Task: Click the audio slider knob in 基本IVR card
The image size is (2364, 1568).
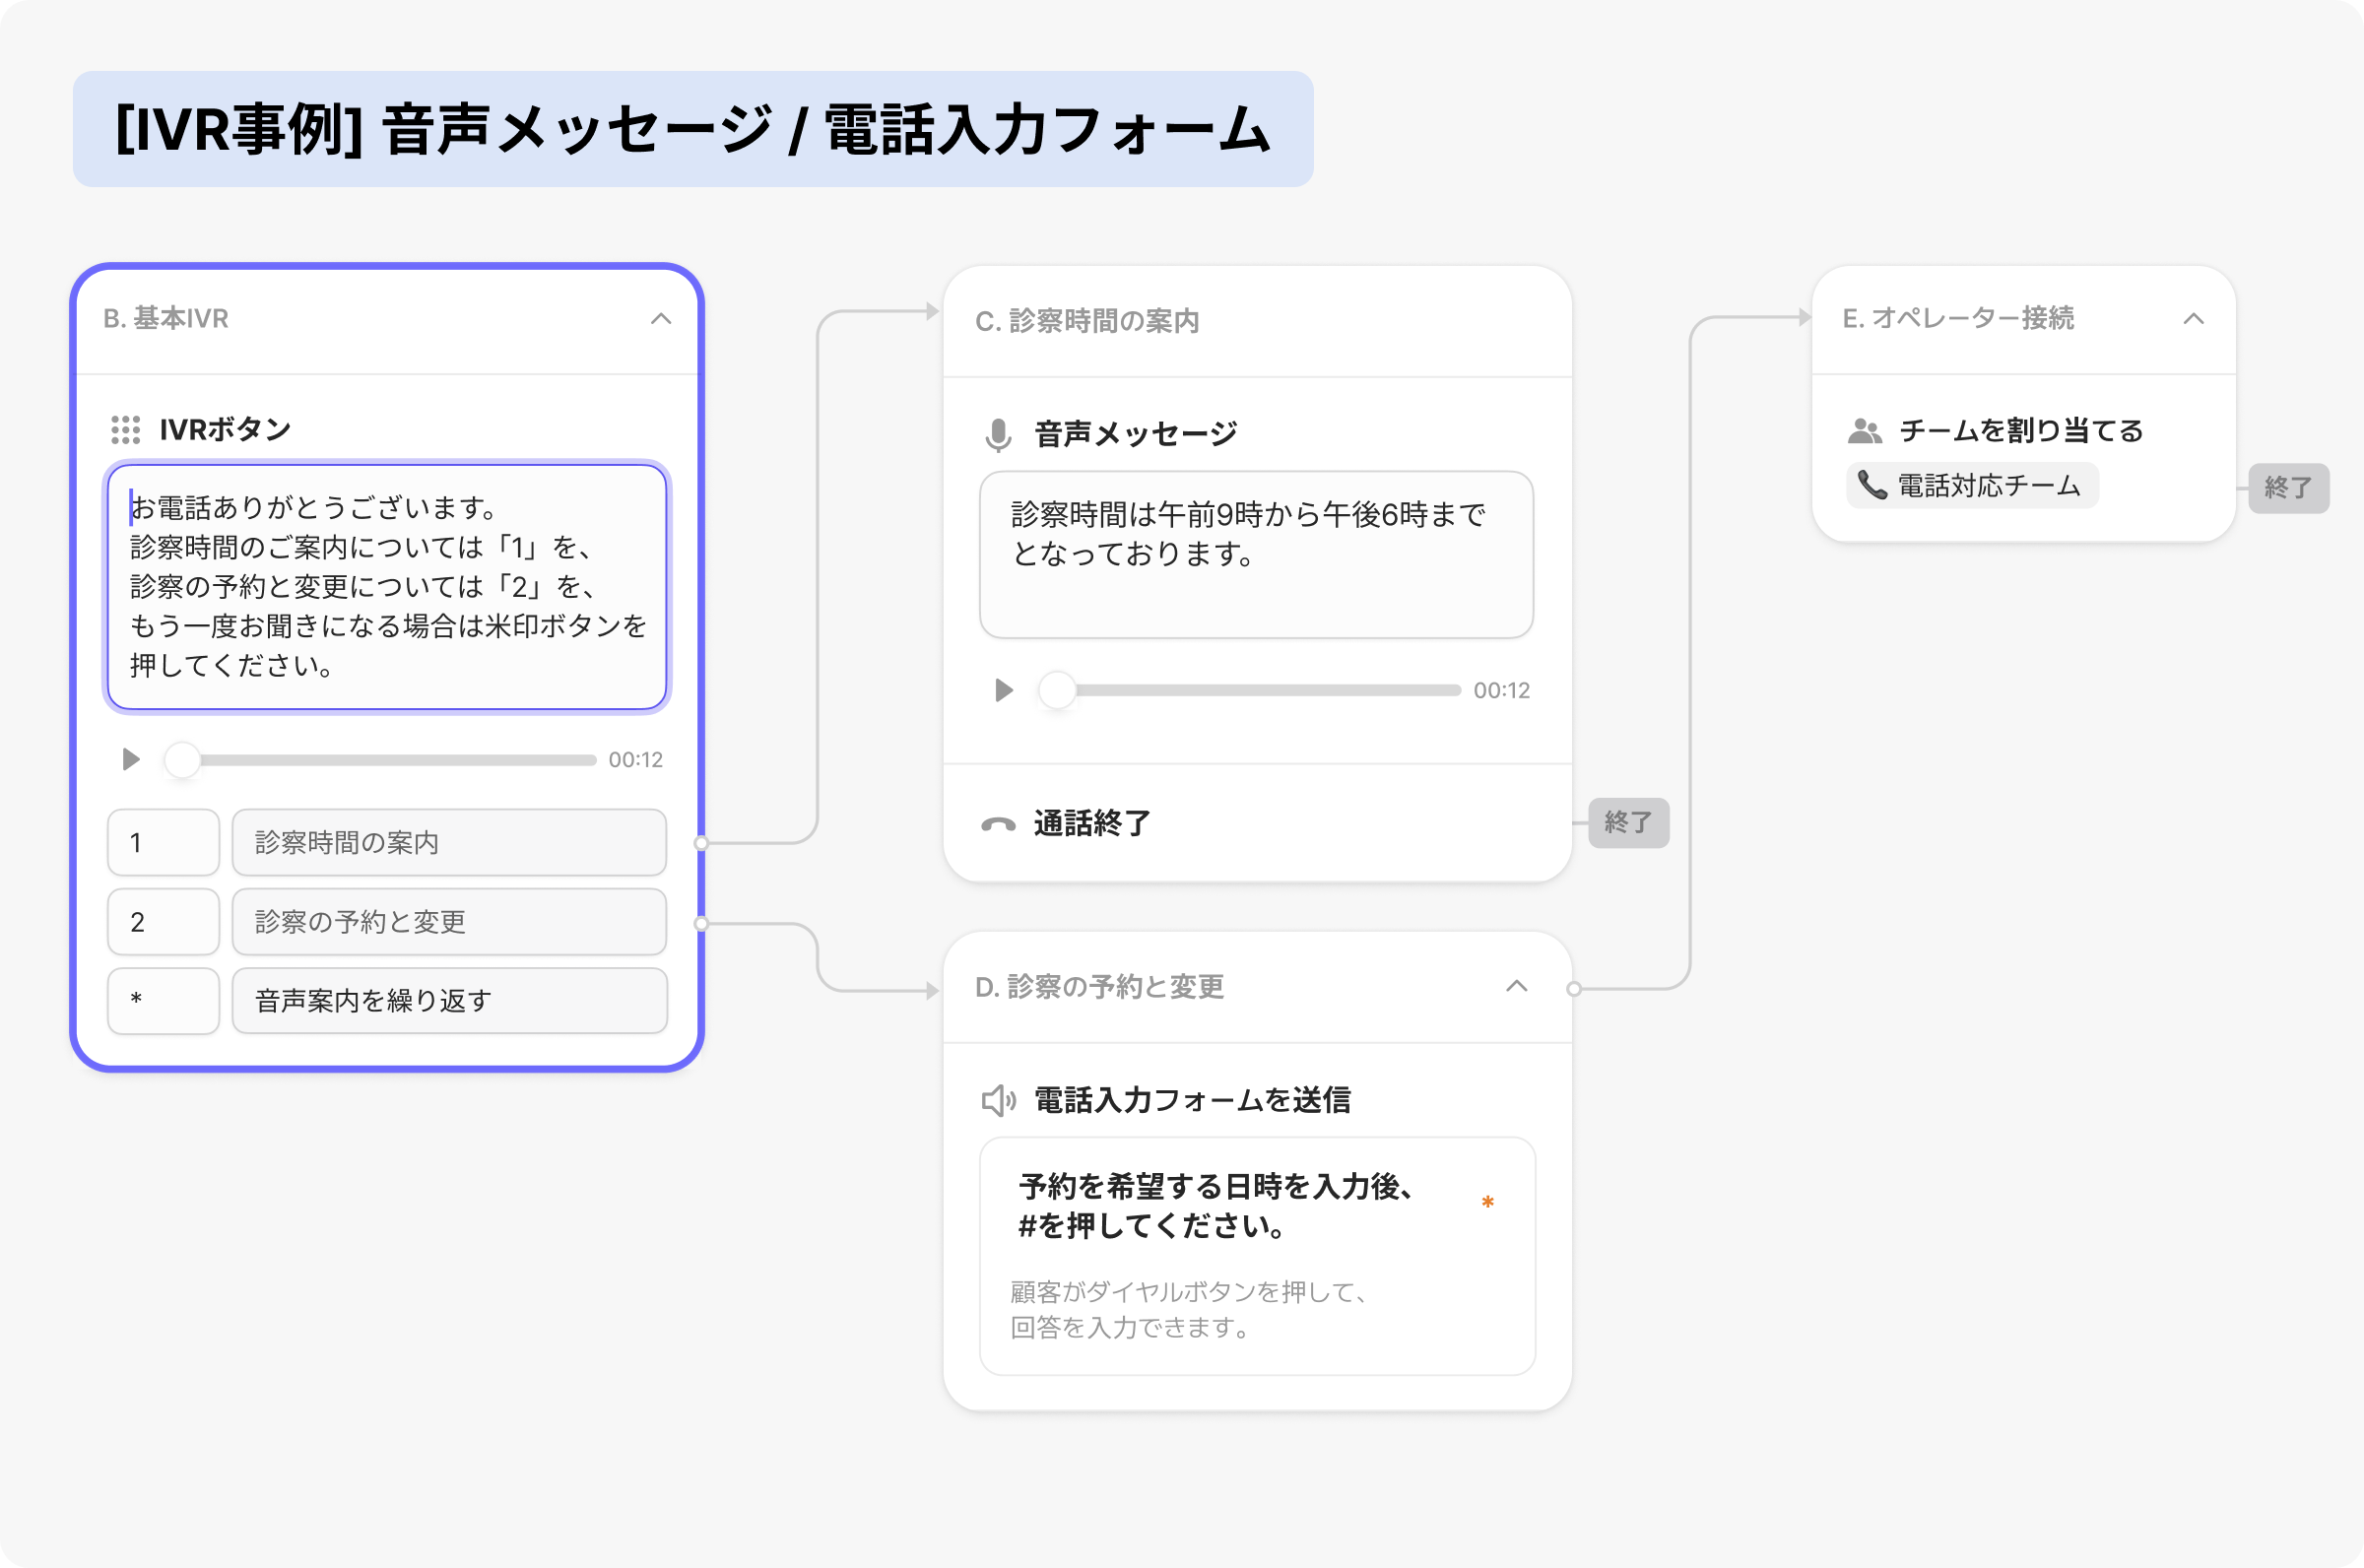Action: (x=182, y=760)
